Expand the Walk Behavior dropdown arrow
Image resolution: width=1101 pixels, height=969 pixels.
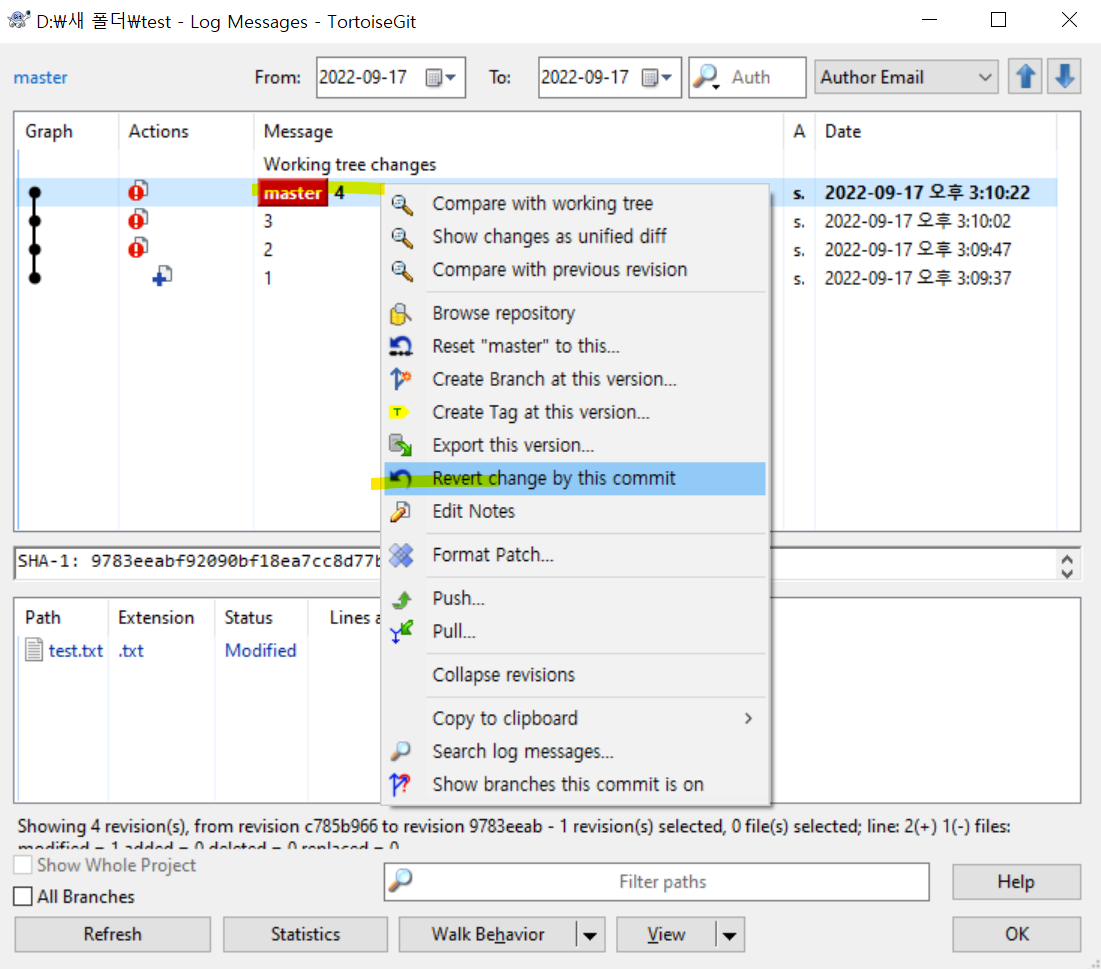[590, 935]
